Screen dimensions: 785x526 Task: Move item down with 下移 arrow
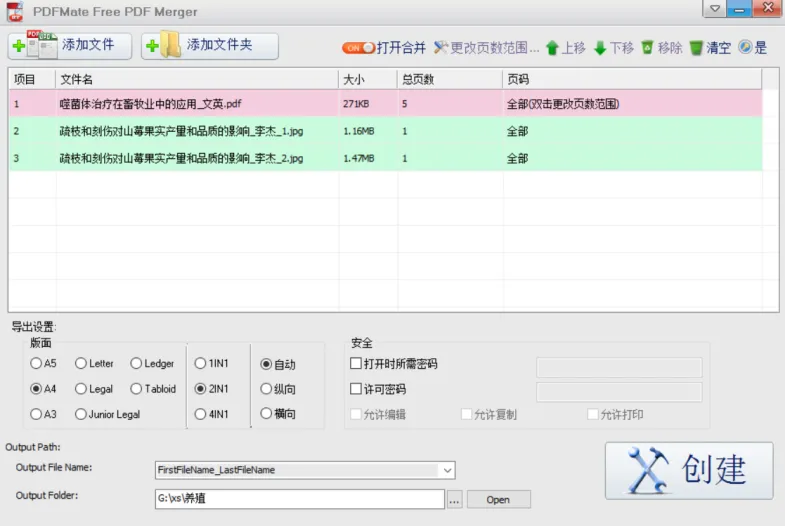click(x=600, y=48)
